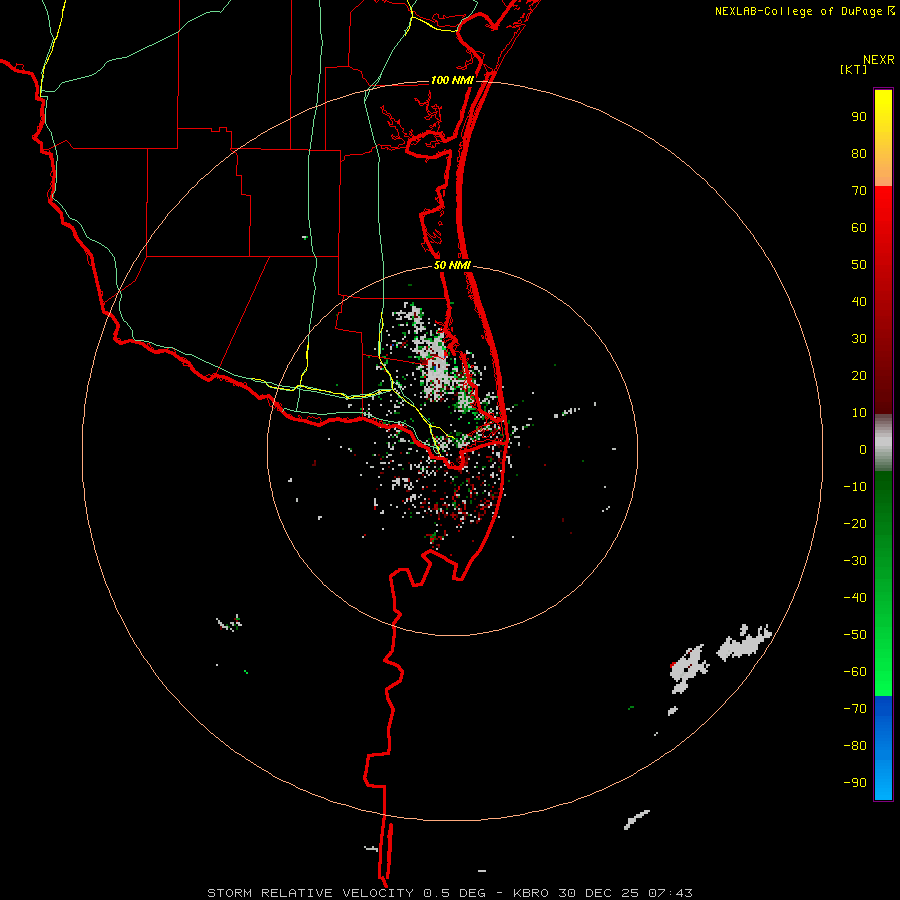Viewport: 900px width, 900px height.
Task: Click the 40 value on the velocity scale
Action: (x=859, y=301)
